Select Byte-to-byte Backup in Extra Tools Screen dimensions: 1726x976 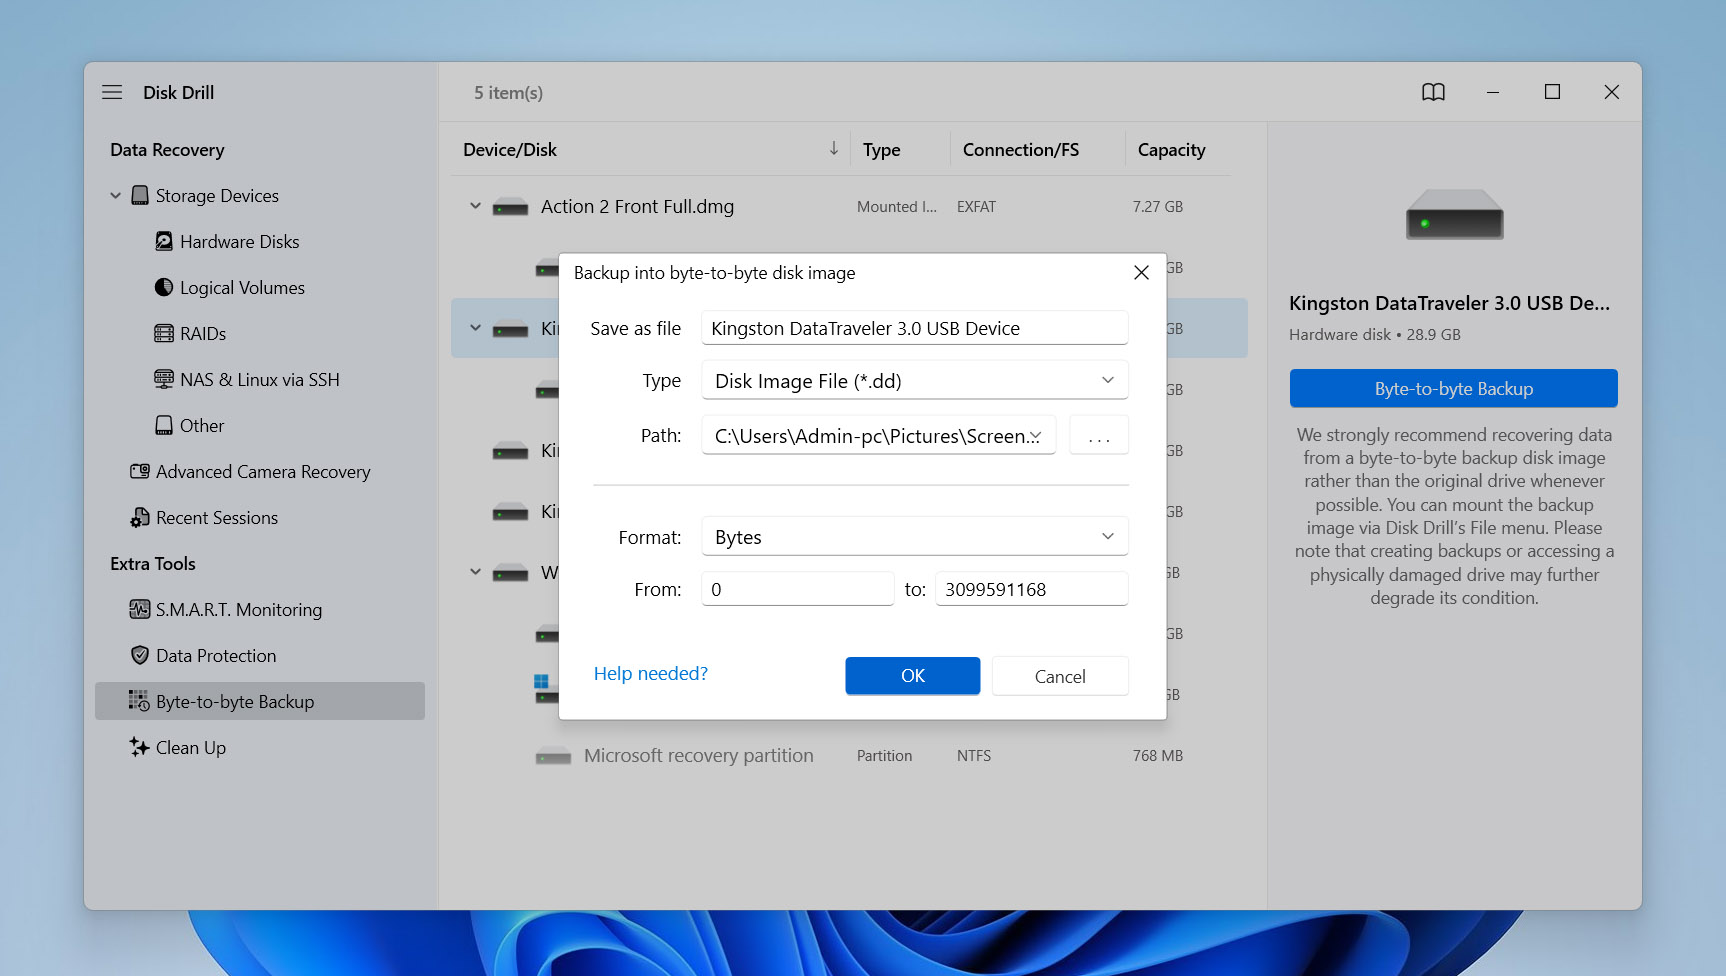(260, 701)
